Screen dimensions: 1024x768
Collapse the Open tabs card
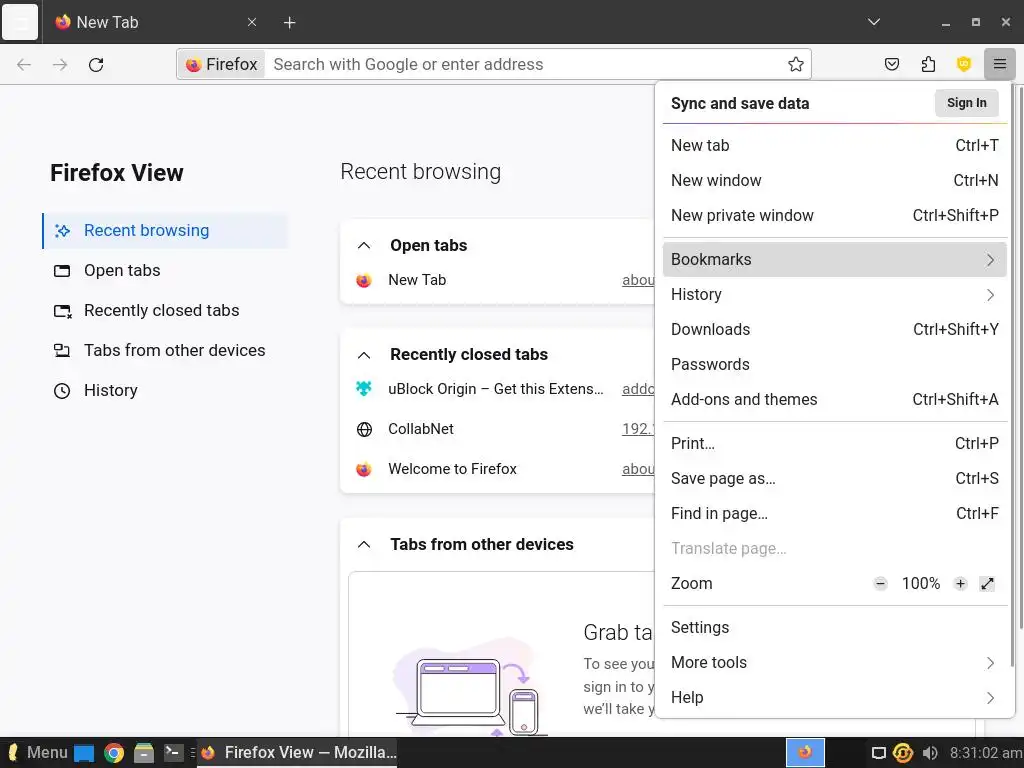[x=364, y=246]
